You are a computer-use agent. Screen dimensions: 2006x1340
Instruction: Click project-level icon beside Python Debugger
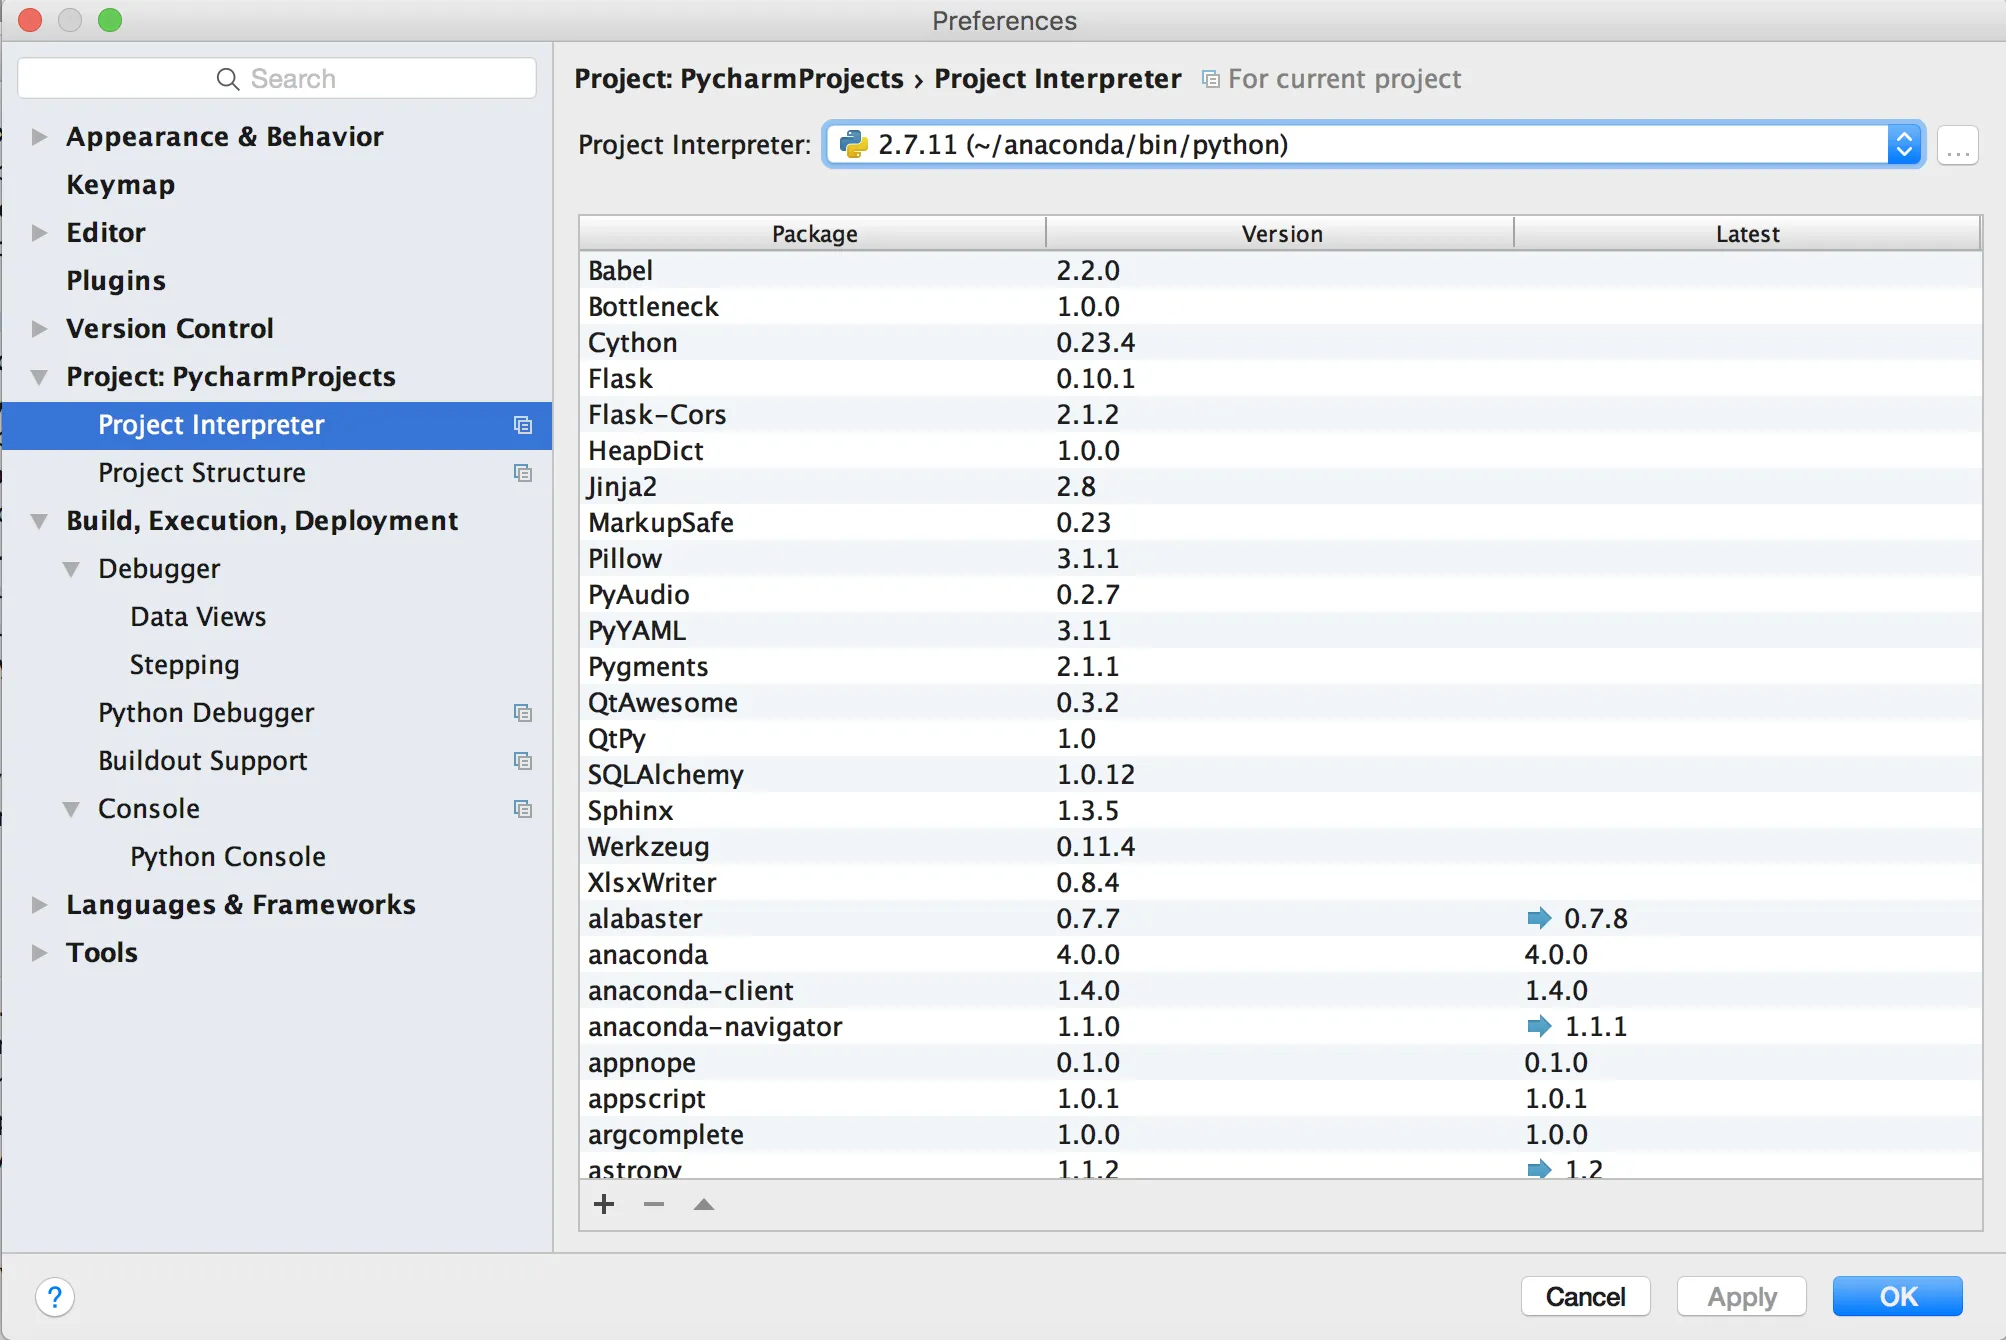[522, 713]
